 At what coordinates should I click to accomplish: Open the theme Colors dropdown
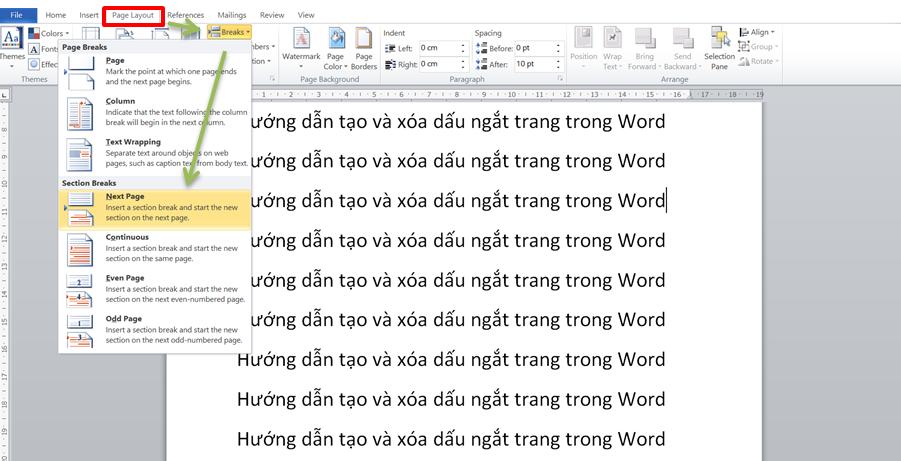49,33
